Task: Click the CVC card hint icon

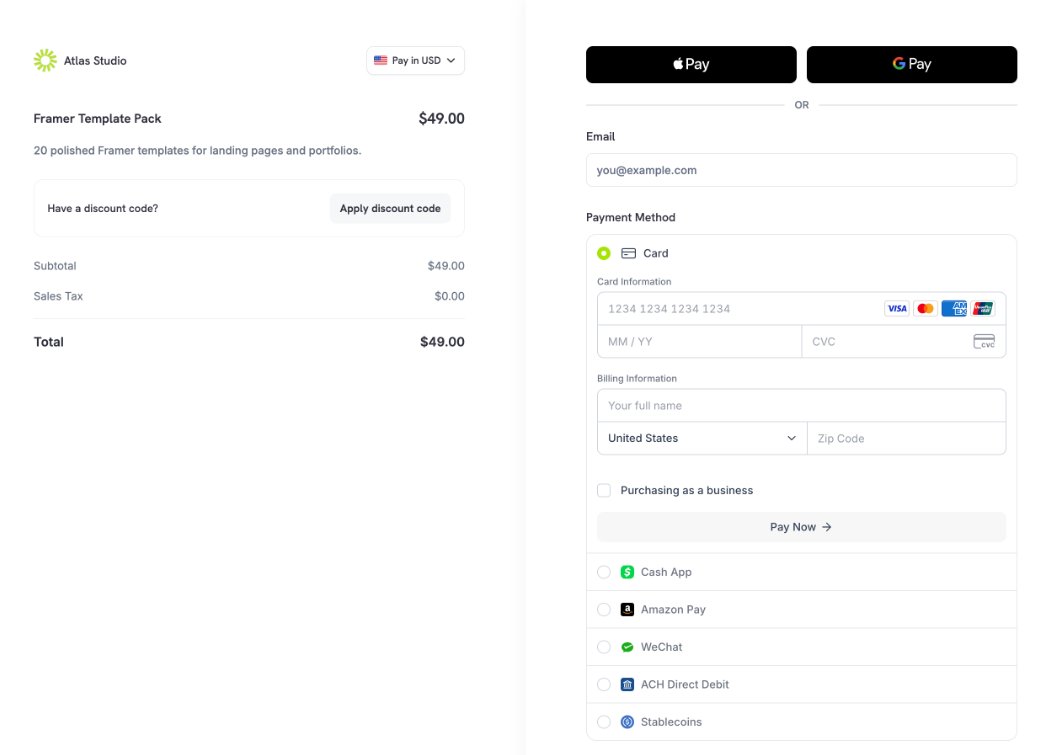Action: pos(984,341)
